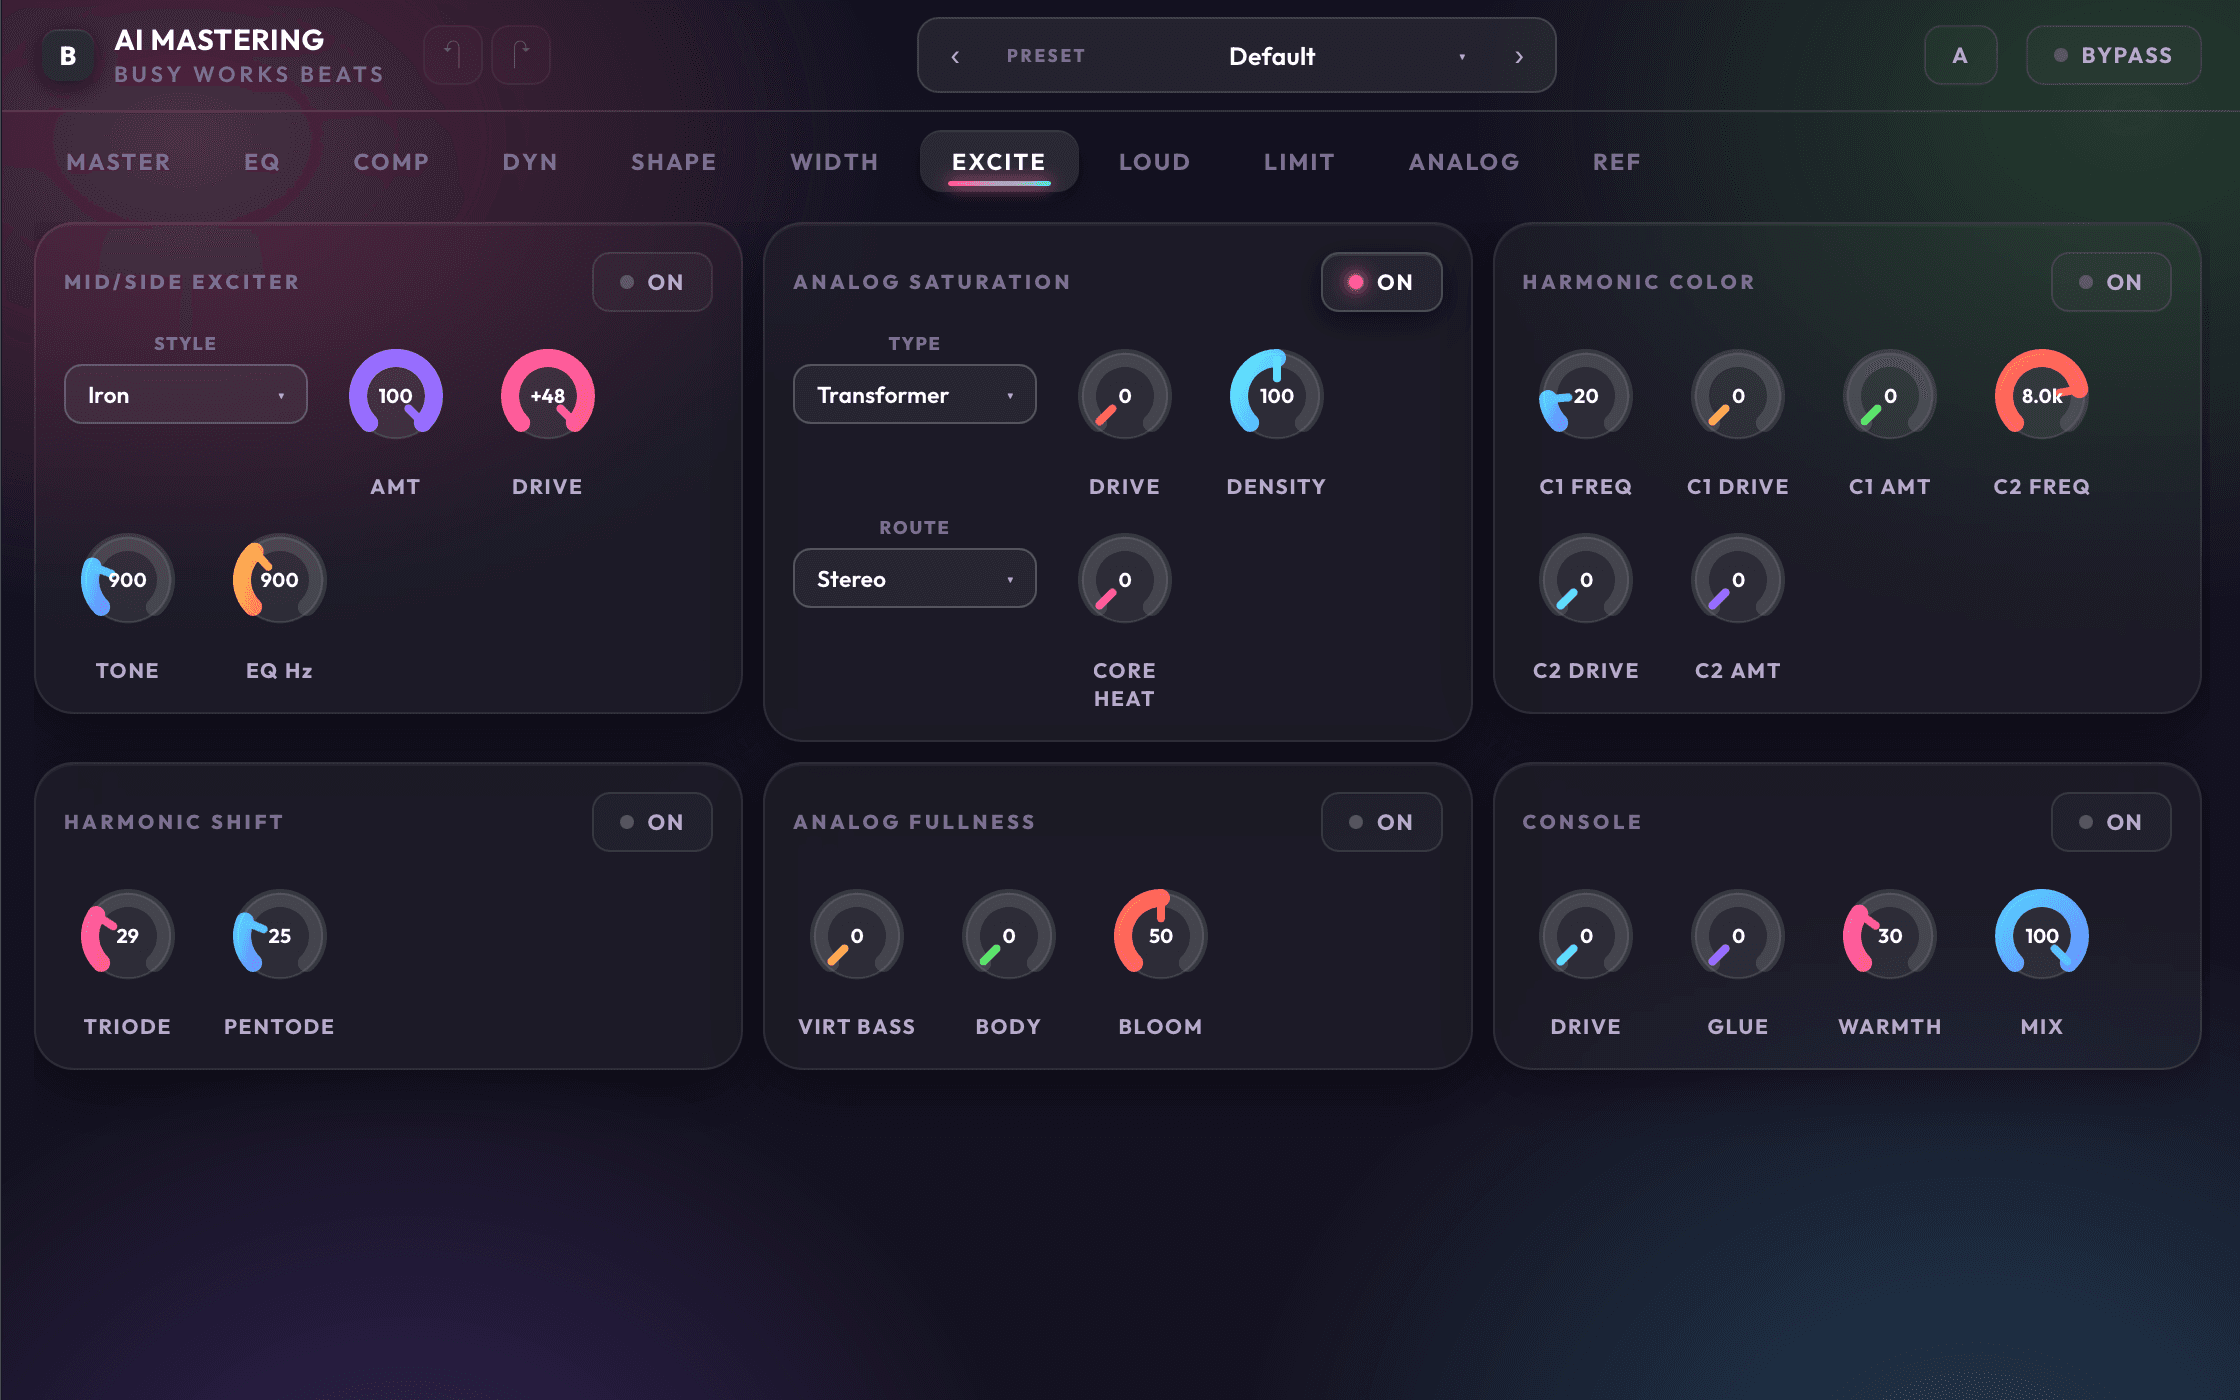The height and width of the screenshot is (1400, 2240).
Task: Click the BLOOM knob
Action: (x=1160, y=935)
